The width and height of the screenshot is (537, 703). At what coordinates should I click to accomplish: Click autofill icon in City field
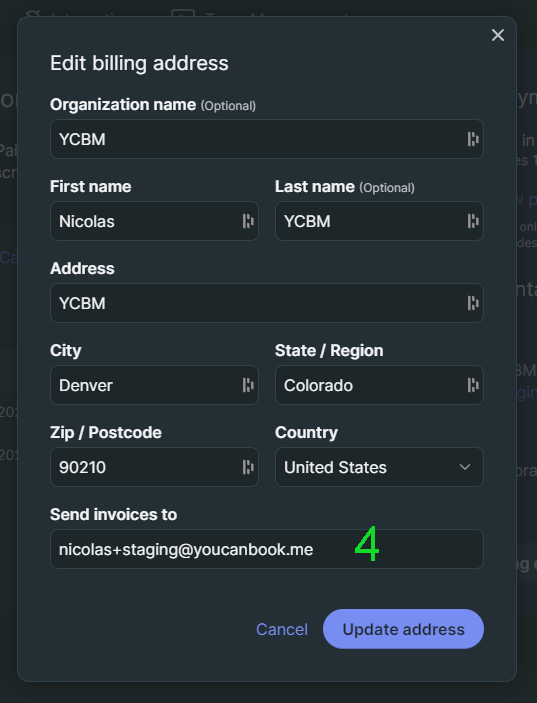(248, 385)
